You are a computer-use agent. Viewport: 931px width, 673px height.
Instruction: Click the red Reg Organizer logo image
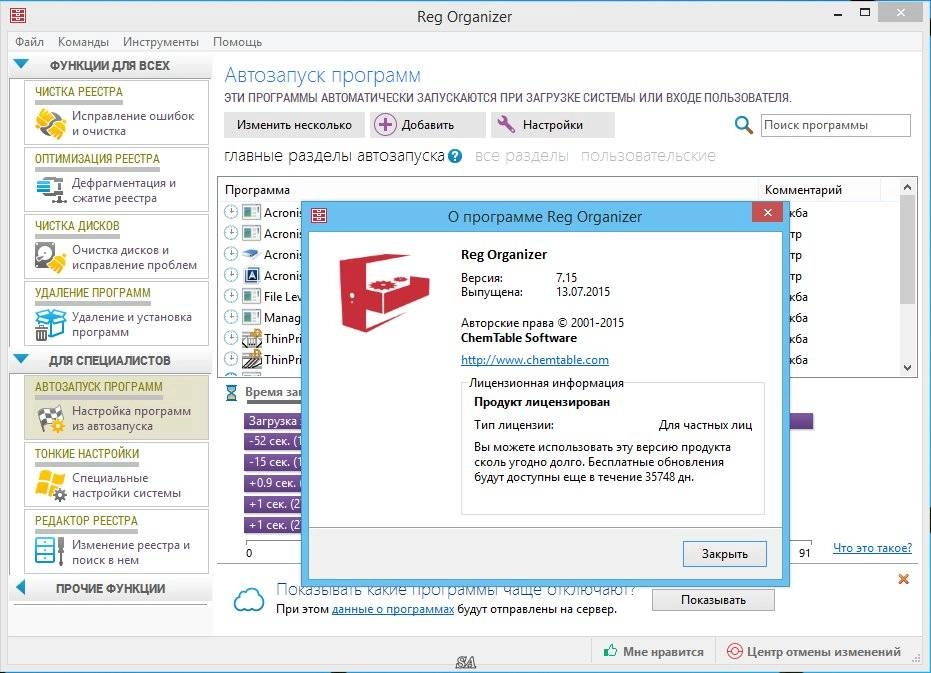(384, 292)
